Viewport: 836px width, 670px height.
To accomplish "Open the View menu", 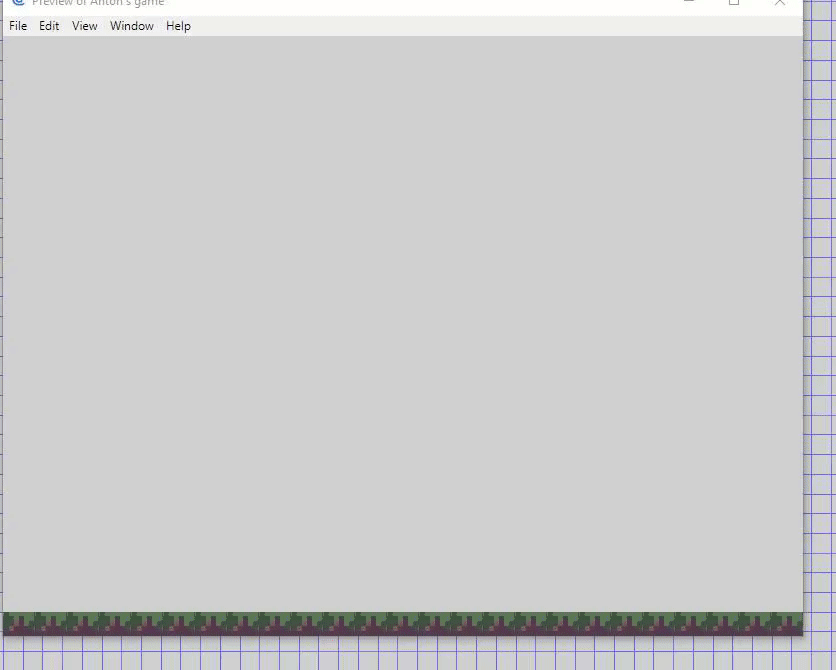I will 85,26.
